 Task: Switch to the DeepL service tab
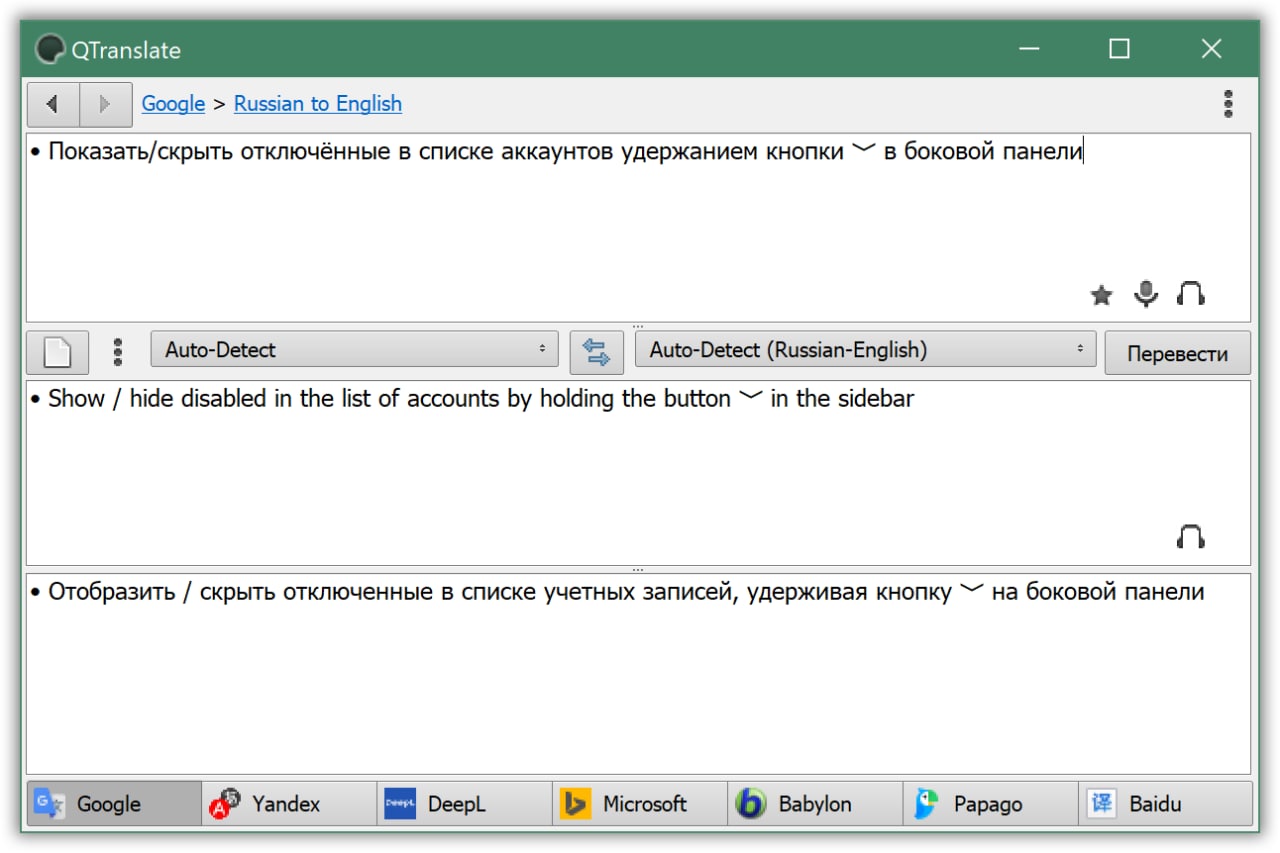464,804
